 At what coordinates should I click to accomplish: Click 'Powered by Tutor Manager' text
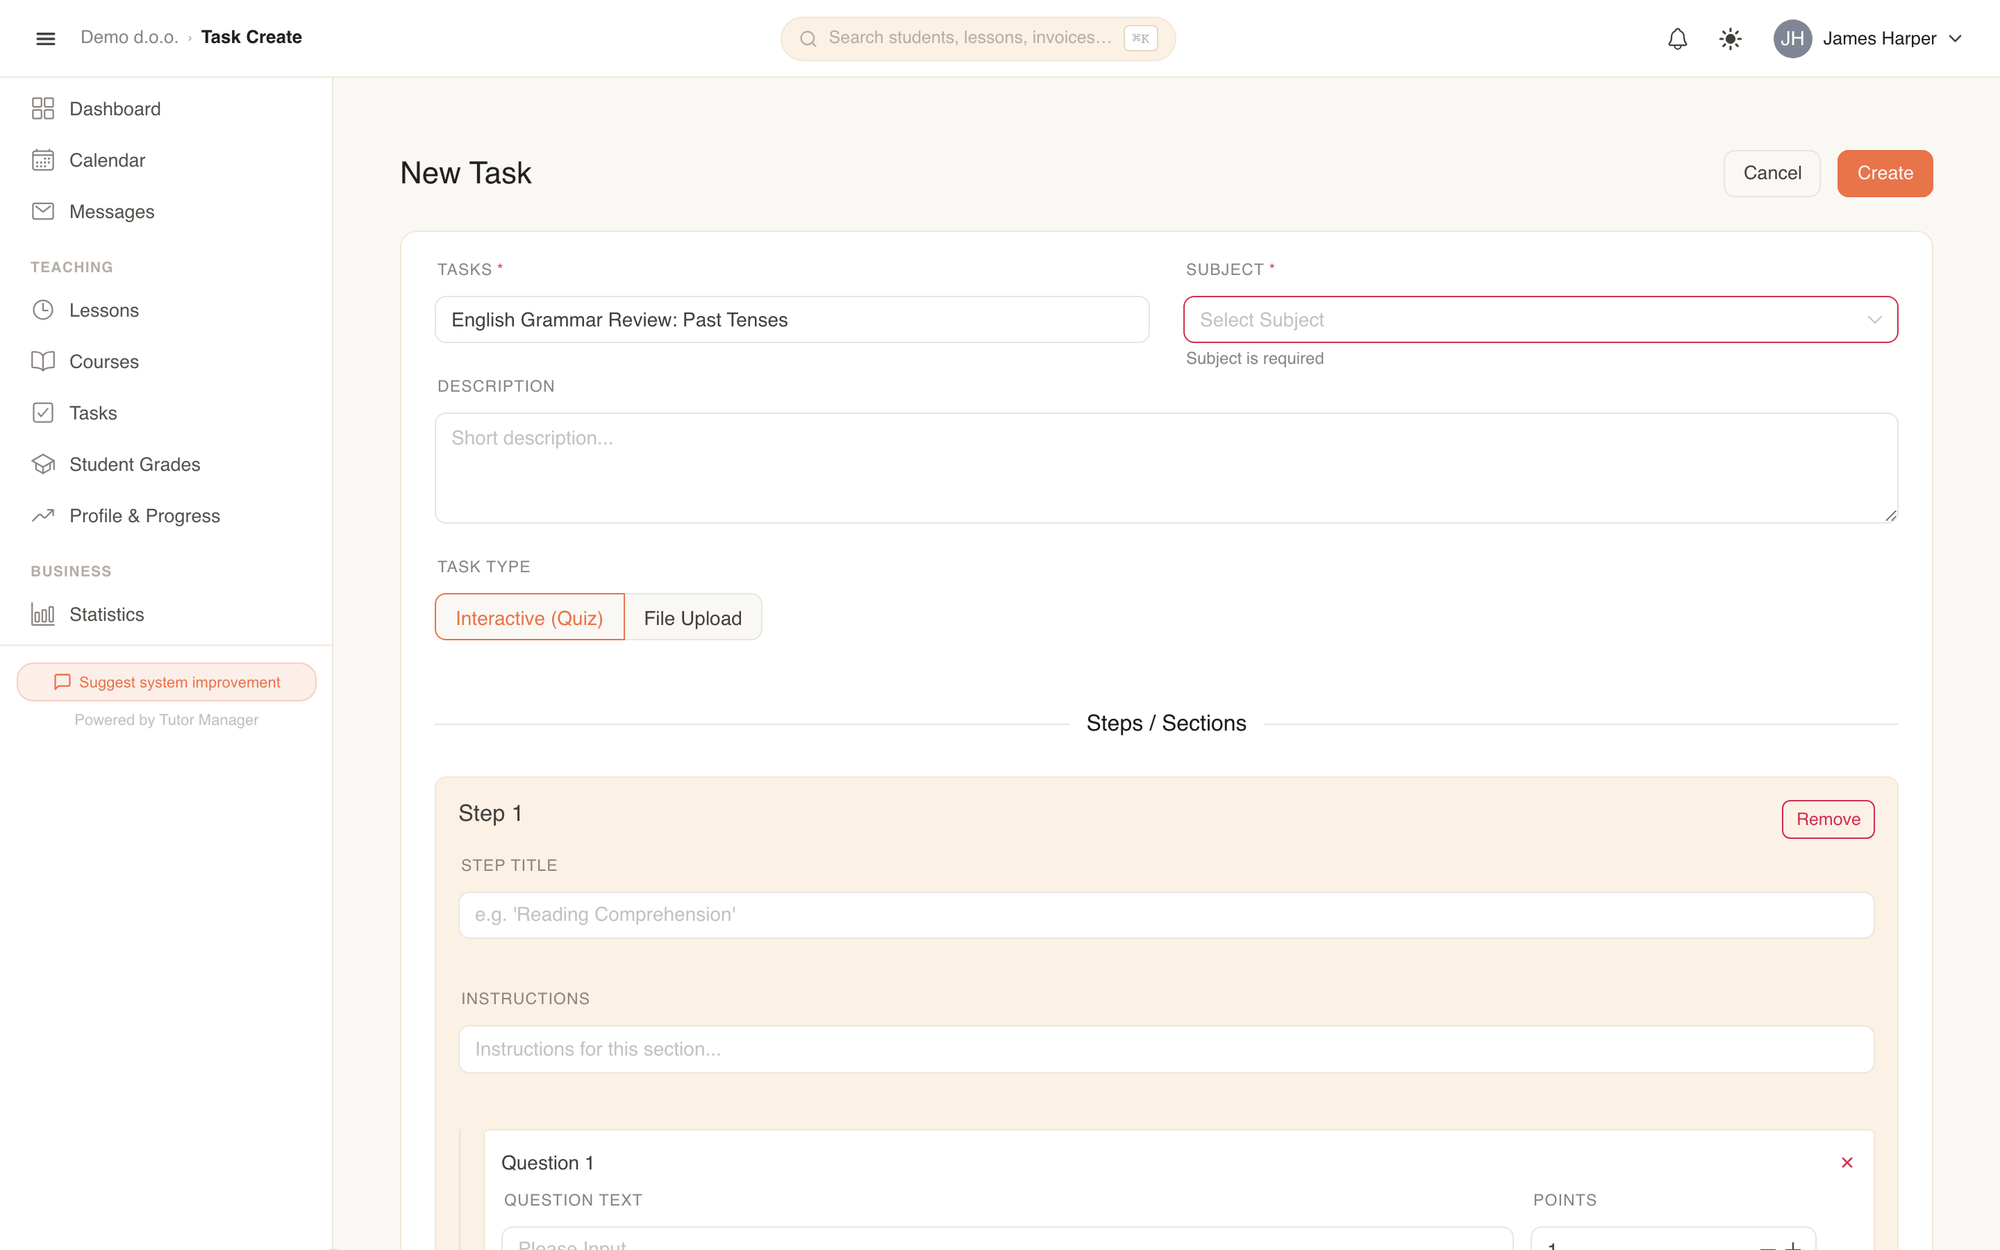[166, 720]
